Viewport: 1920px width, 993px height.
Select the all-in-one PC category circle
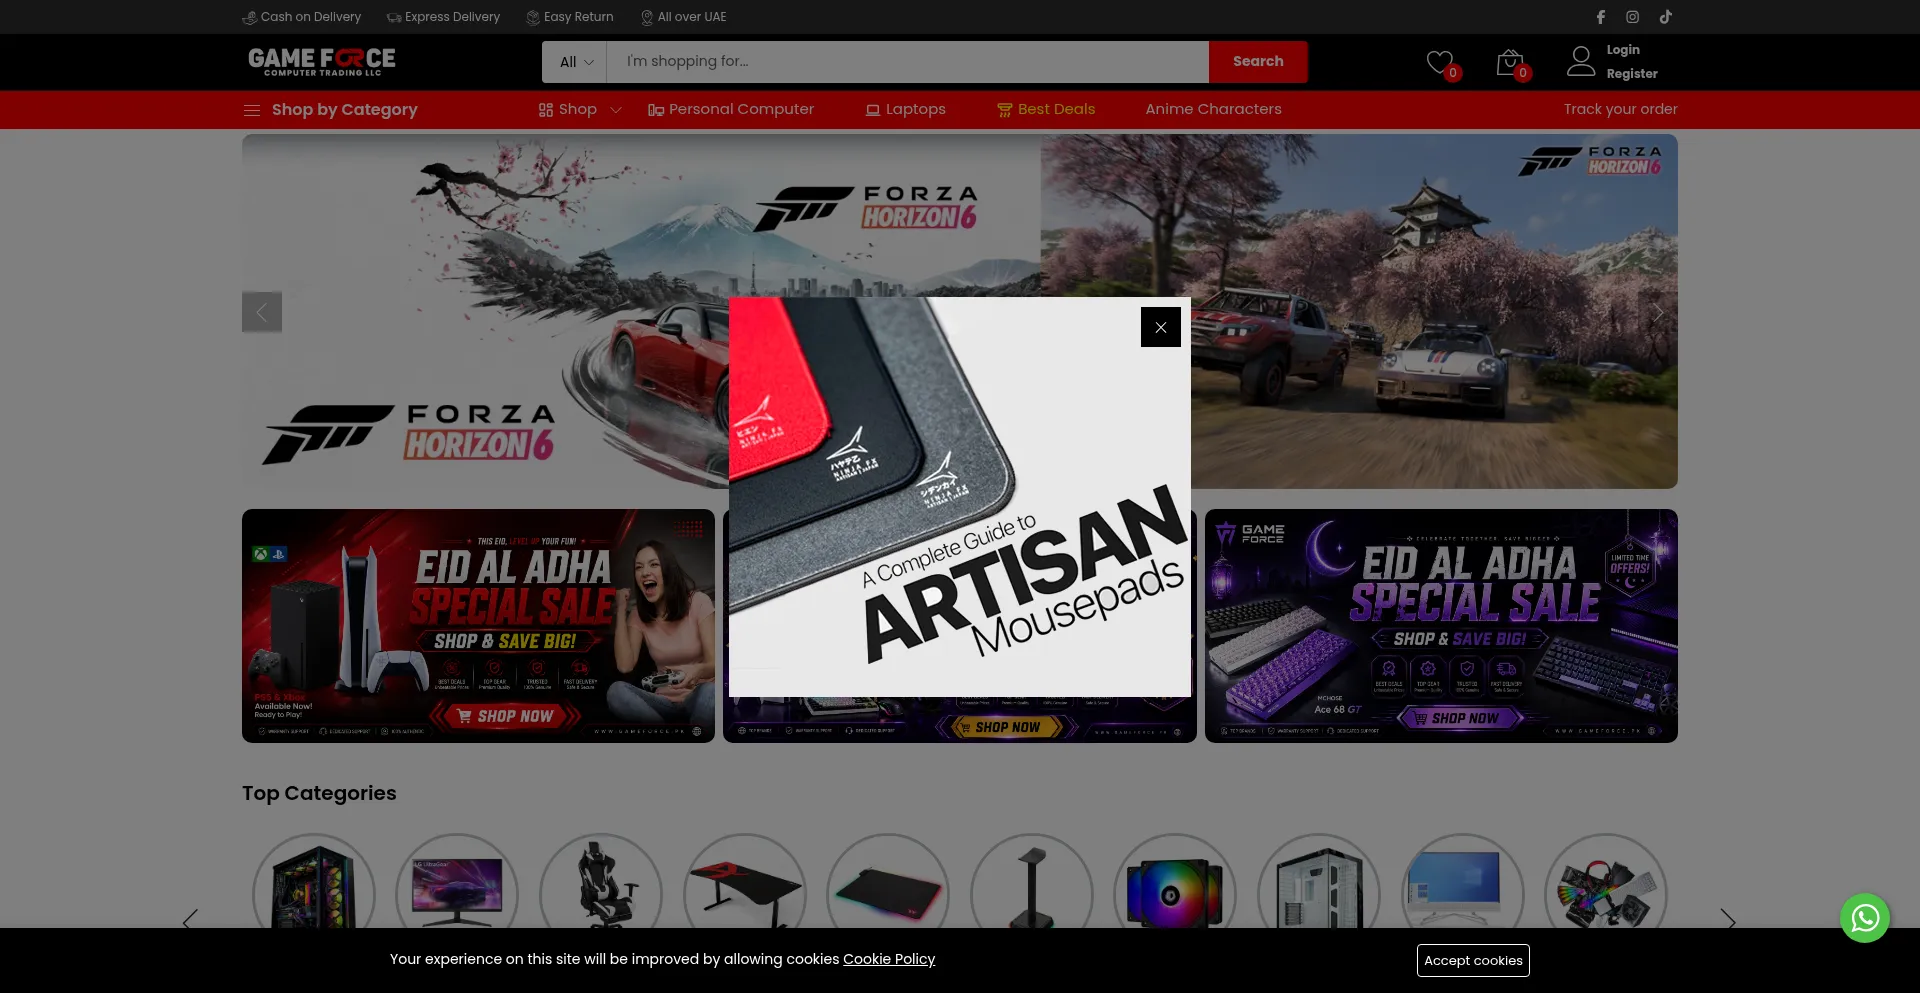click(x=1463, y=882)
